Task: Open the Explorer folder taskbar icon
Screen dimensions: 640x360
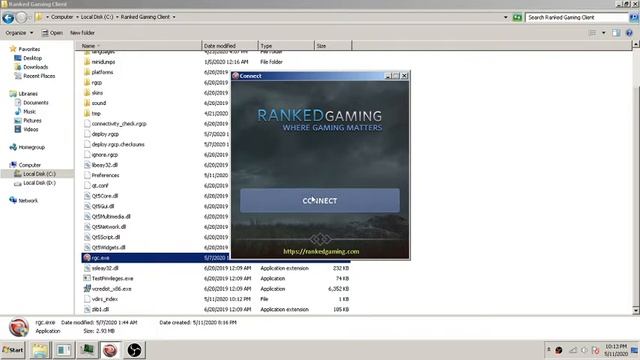Action: [40, 350]
